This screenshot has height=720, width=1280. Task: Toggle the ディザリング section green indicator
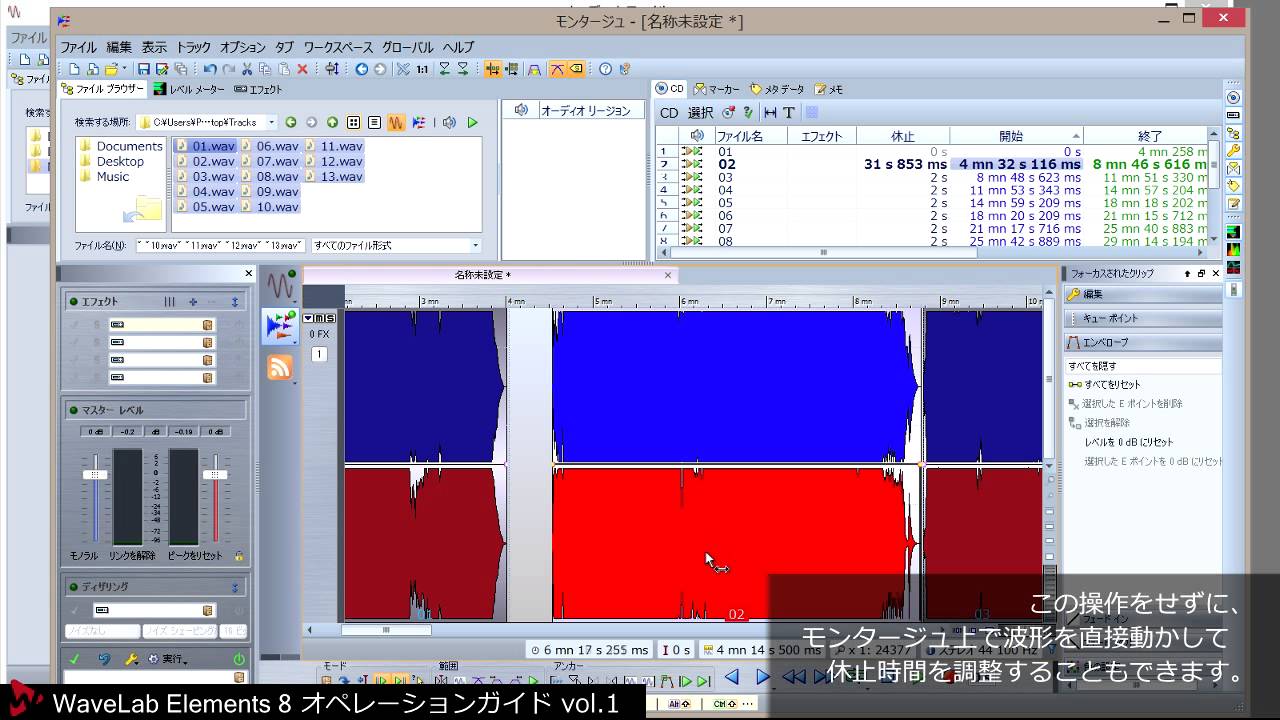click(73, 587)
